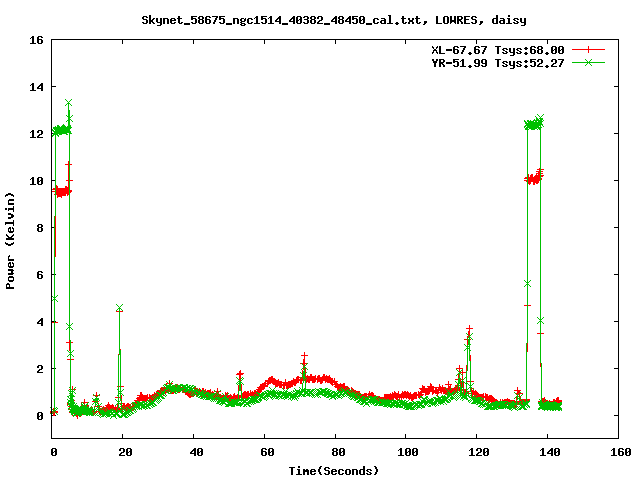
Task: Click the topmost green marker above 13 Kelvin
Action: [69, 102]
